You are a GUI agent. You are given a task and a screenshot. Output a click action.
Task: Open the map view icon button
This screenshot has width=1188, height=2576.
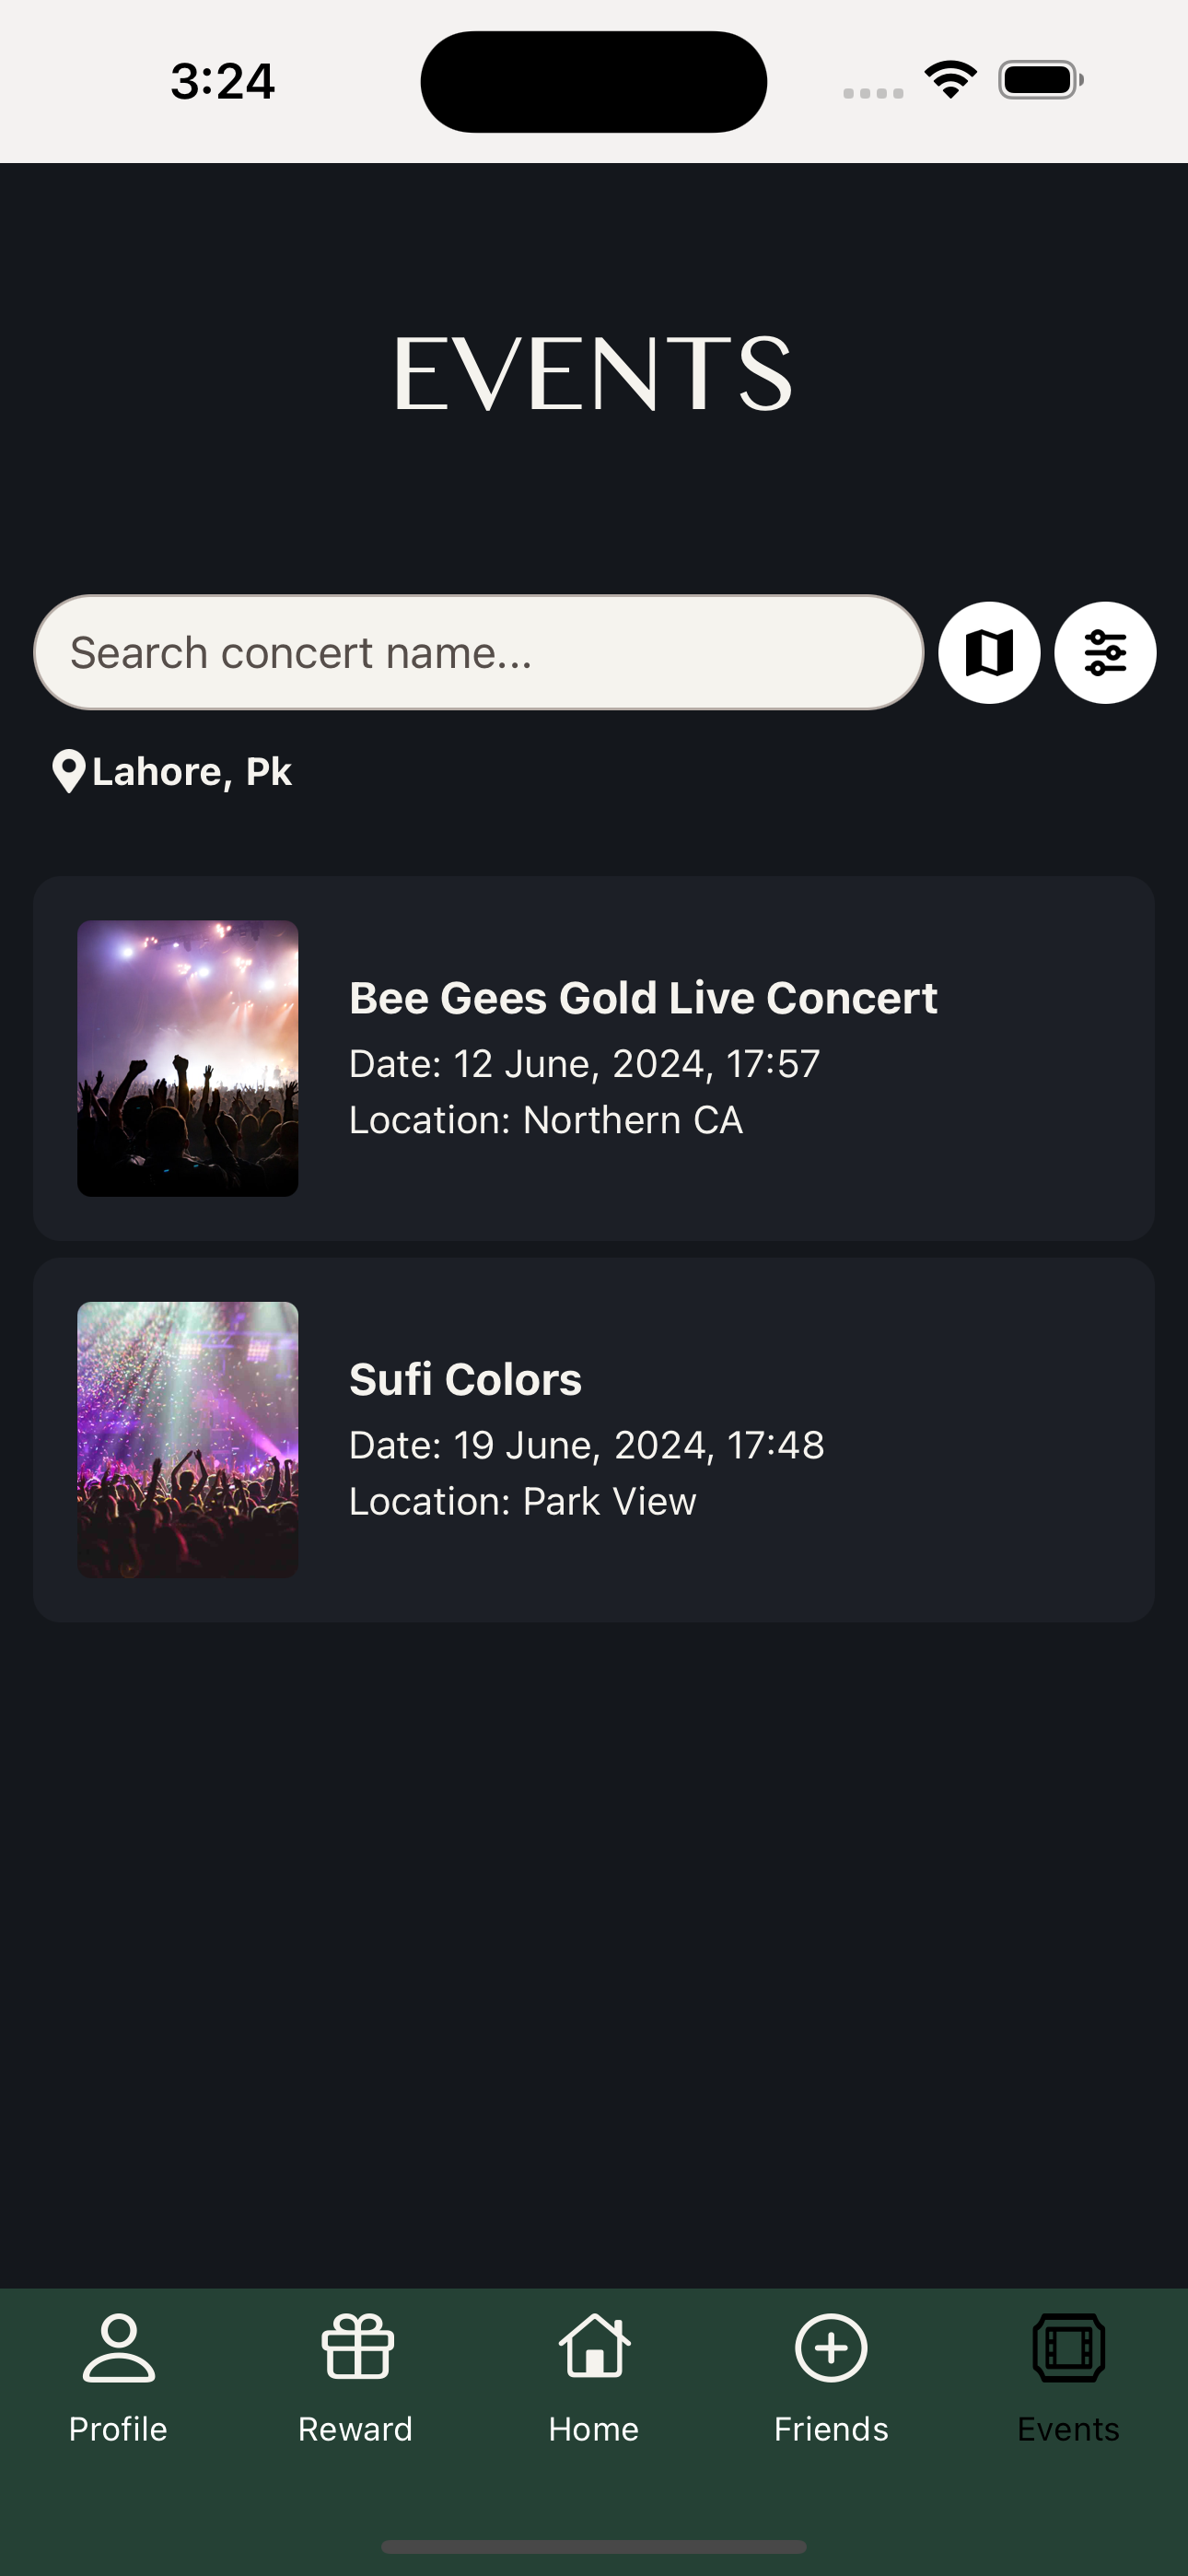point(989,653)
